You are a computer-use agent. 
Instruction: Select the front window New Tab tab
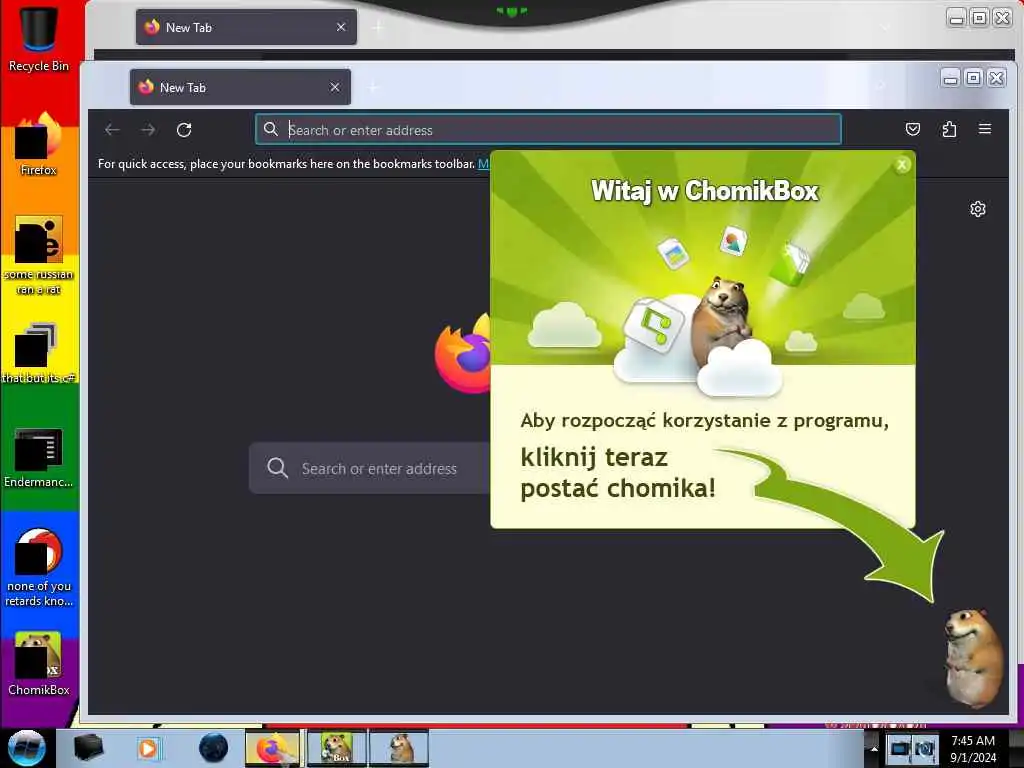tap(240, 87)
